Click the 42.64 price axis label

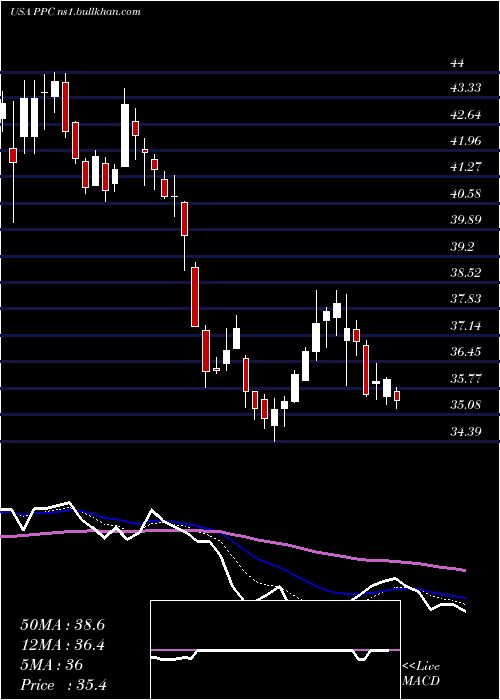coord(466,115)
